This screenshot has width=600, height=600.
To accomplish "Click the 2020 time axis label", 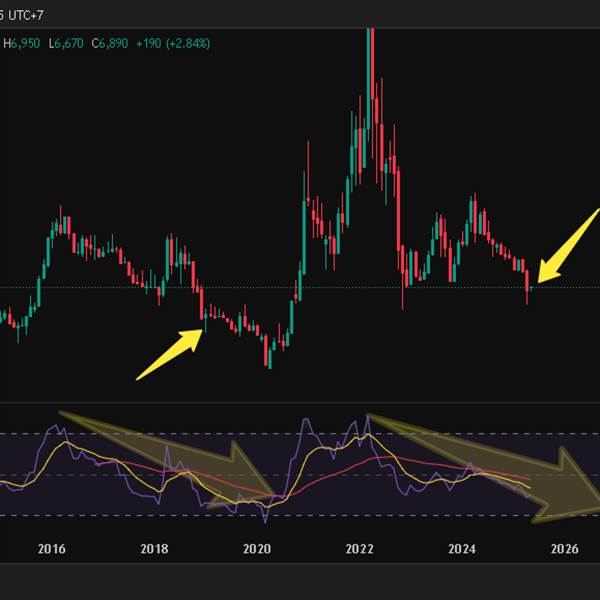I will click(x=257, y=549).
